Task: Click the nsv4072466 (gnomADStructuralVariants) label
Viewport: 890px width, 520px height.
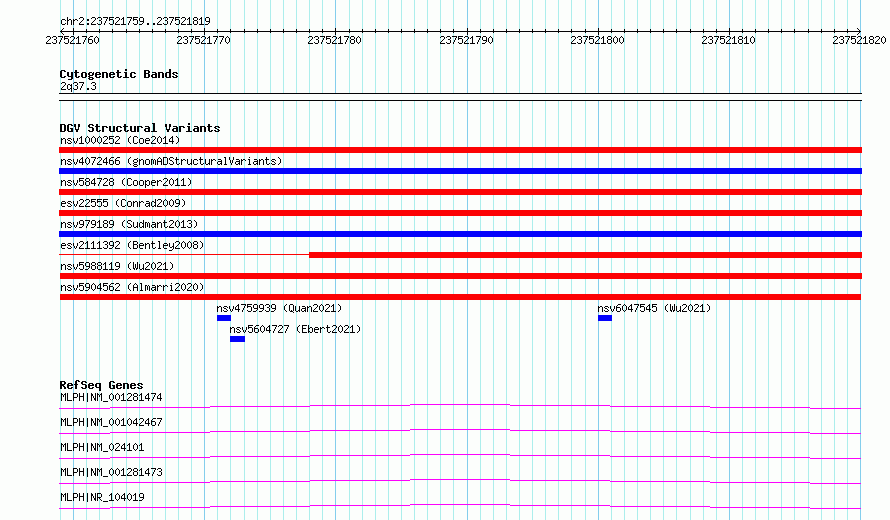Action: pyautogui.click(x=171, y=161)
